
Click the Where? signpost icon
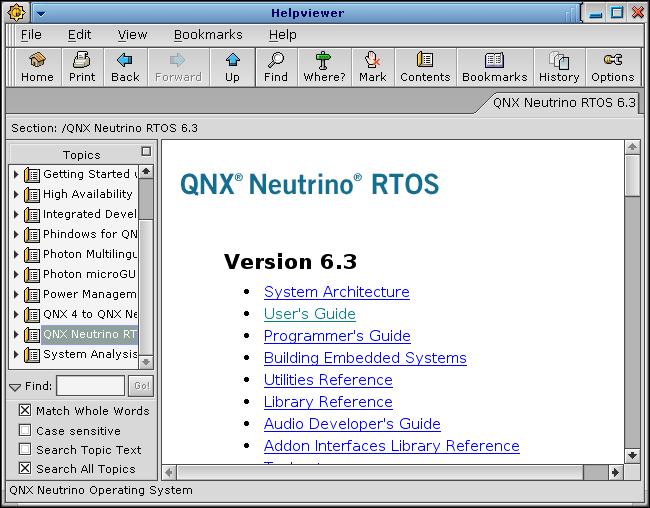tap(324, 67)
